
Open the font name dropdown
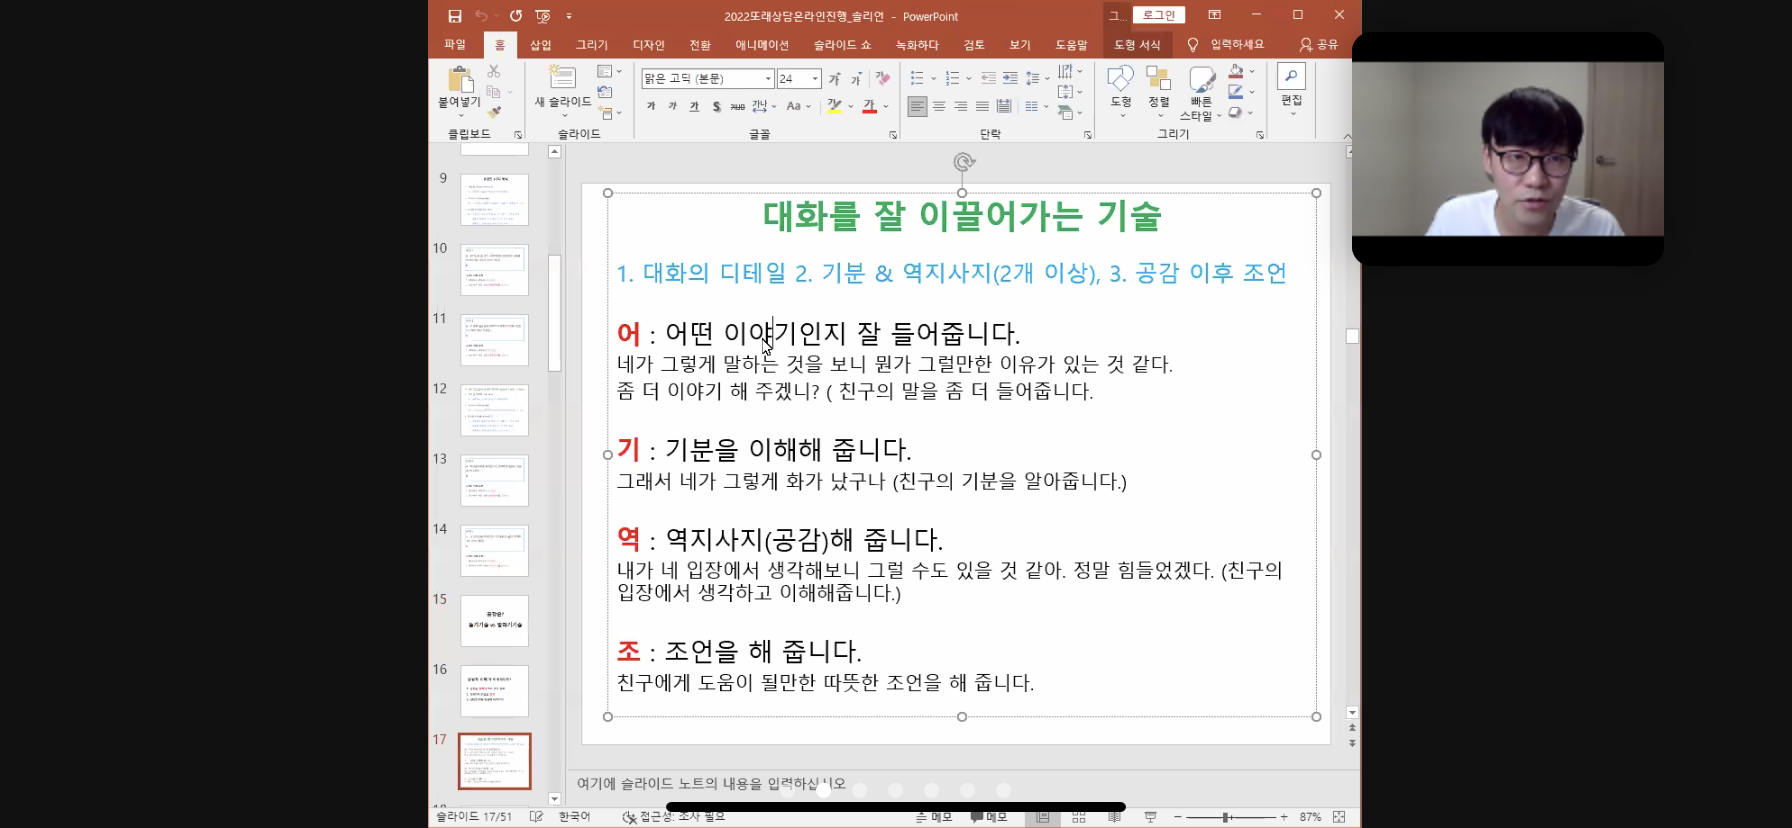(x=768, y=79)
